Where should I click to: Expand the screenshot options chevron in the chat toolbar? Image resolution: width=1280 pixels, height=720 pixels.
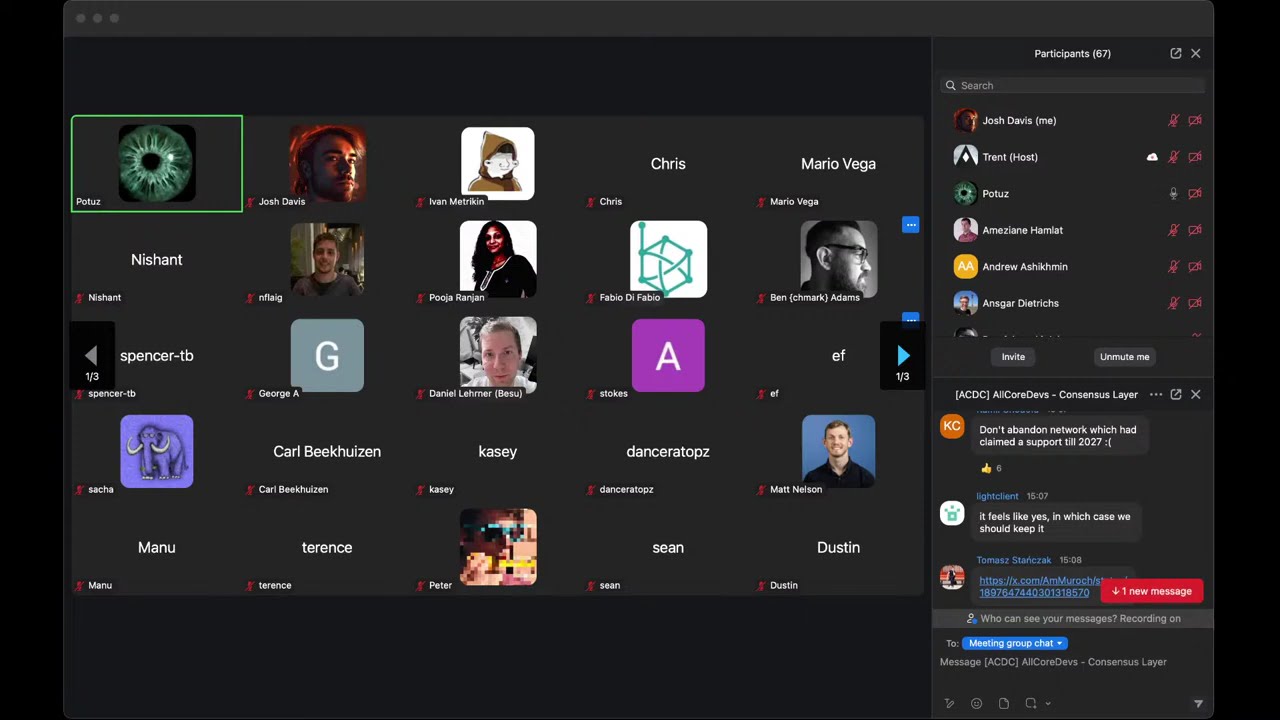coord(1048,704)
